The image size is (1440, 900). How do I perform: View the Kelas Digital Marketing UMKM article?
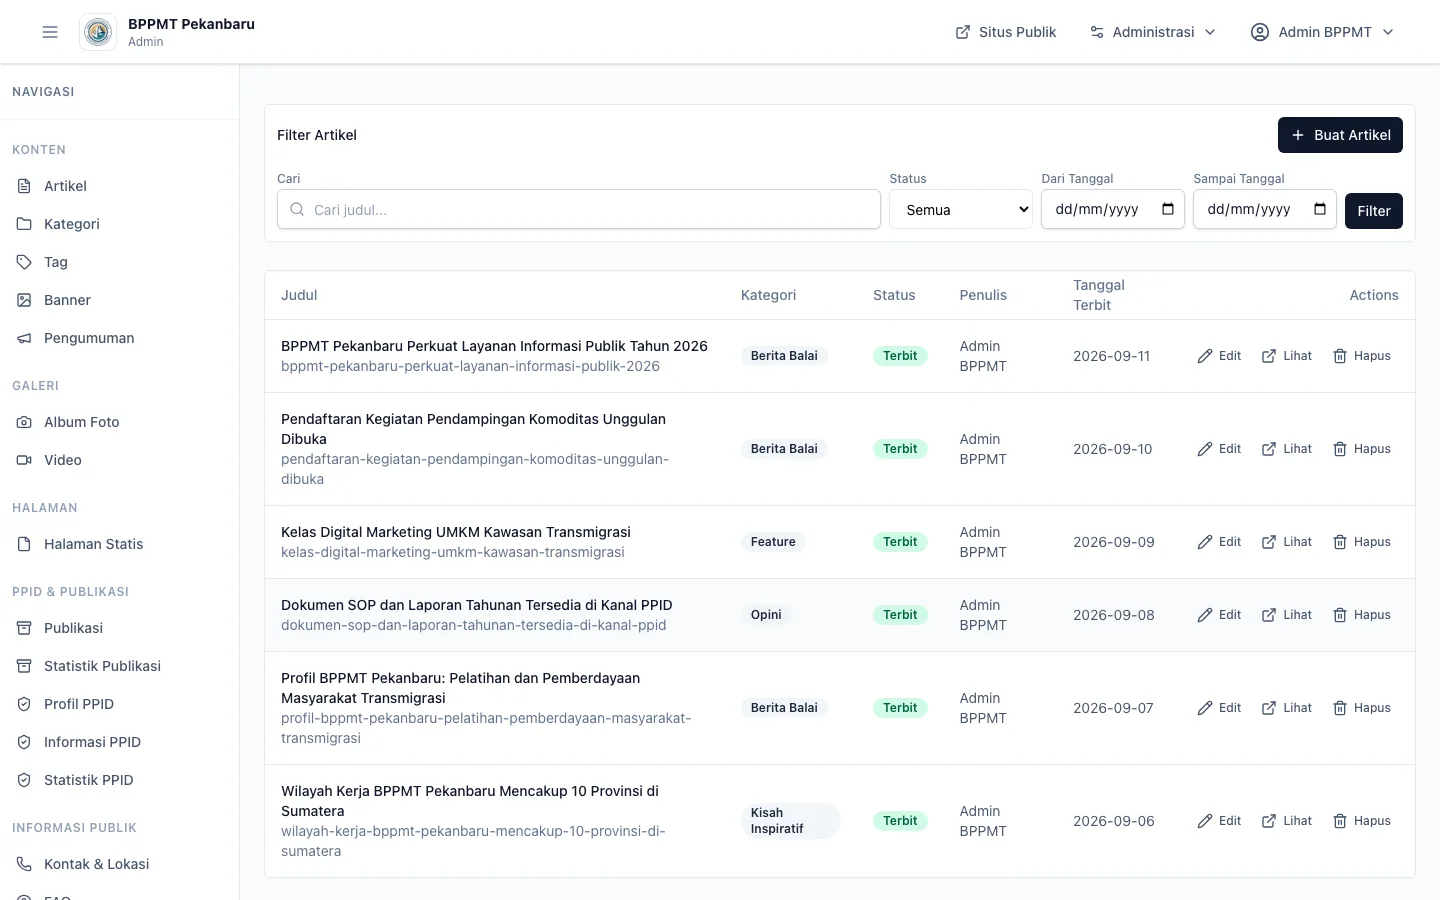tap(1287, 542)
